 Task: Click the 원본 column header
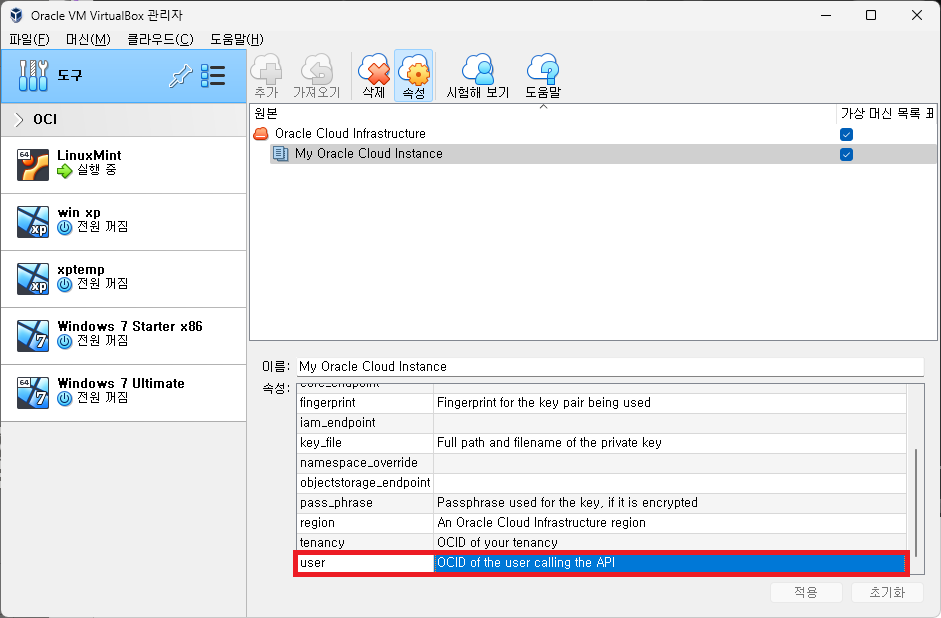coord(543,113)
